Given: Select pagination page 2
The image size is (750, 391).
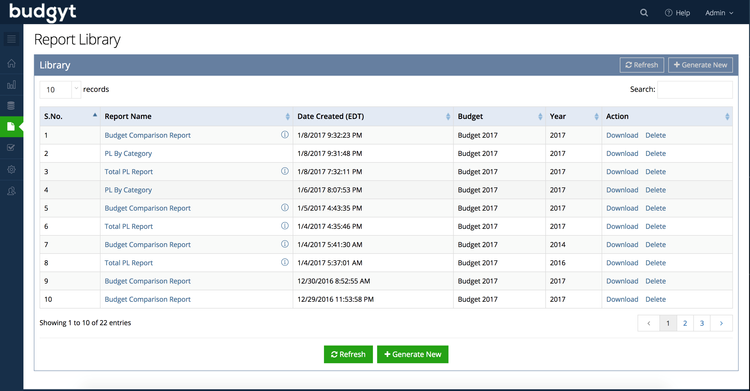Looking at the screenshot, I should (x=685, y=323).
